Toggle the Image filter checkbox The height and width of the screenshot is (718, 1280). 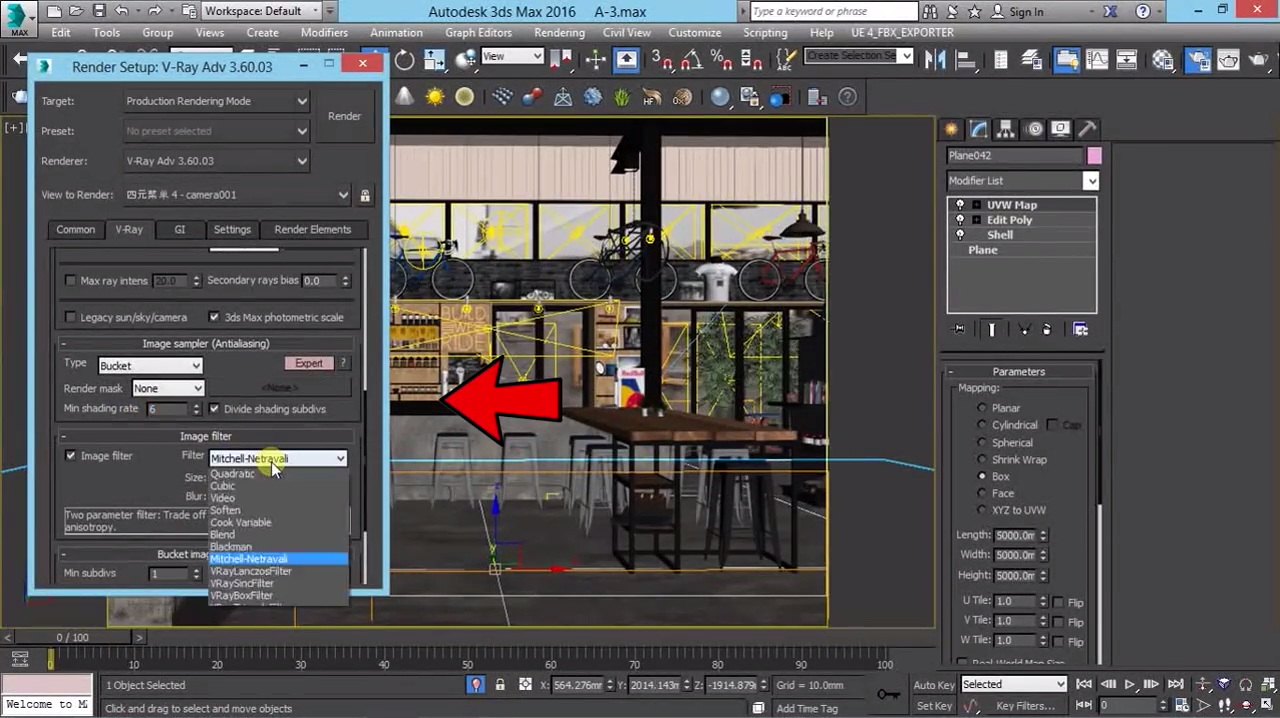(x=70, y=456)
